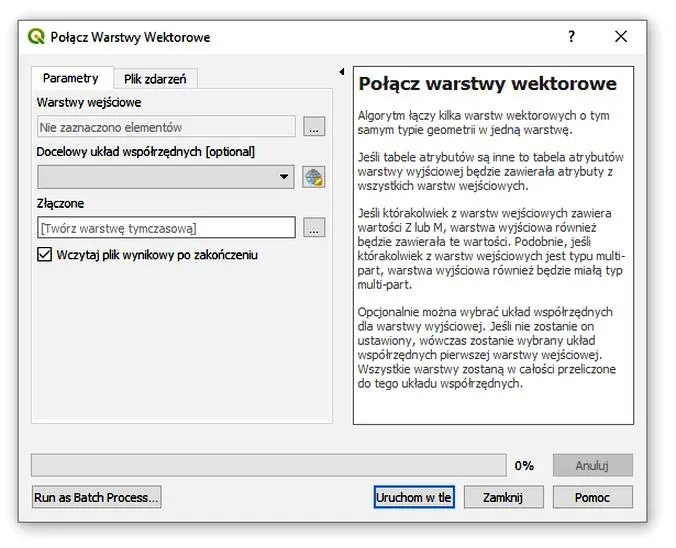Click the help description text panel
The height and width of the screenshot is (548, 676).
click(493, 245)
